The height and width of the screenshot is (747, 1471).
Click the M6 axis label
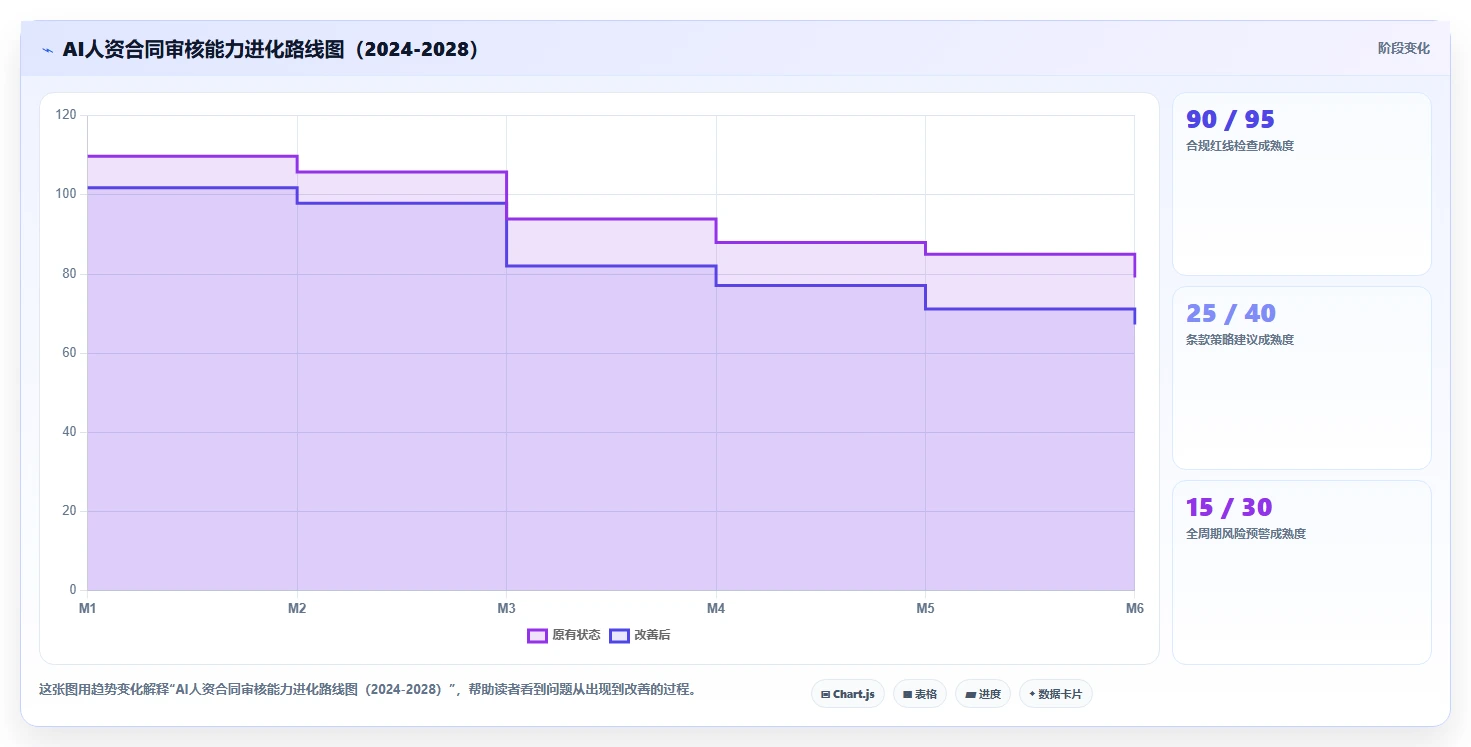1134,608
